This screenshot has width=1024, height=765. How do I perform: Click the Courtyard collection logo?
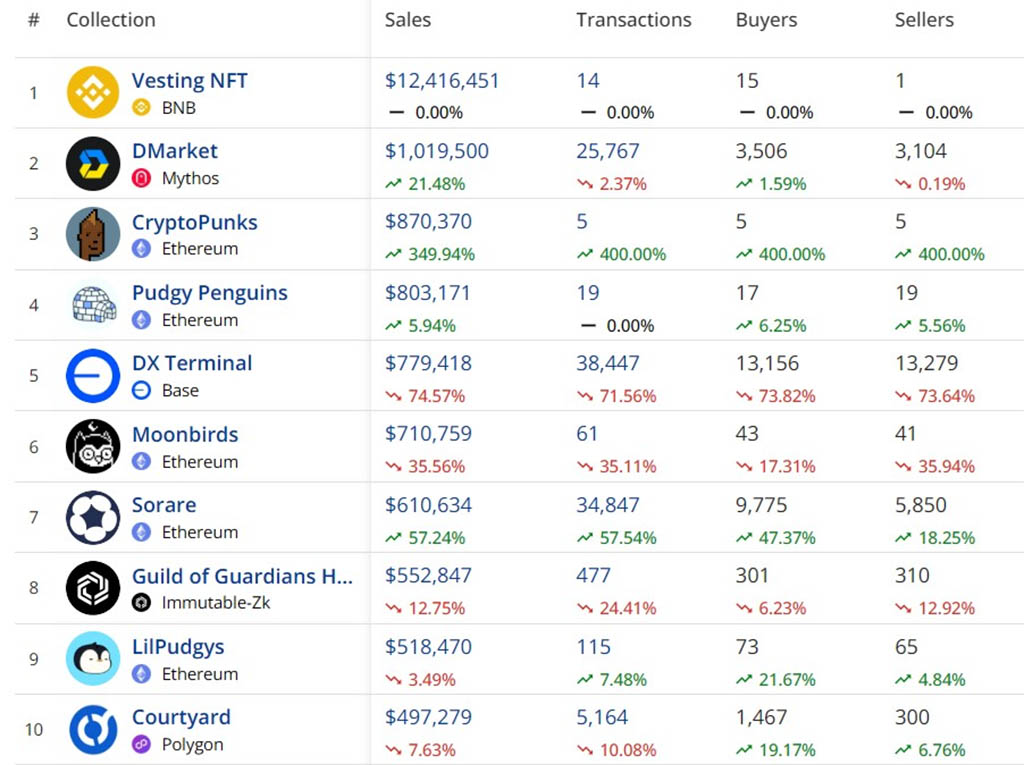point(93,730)
